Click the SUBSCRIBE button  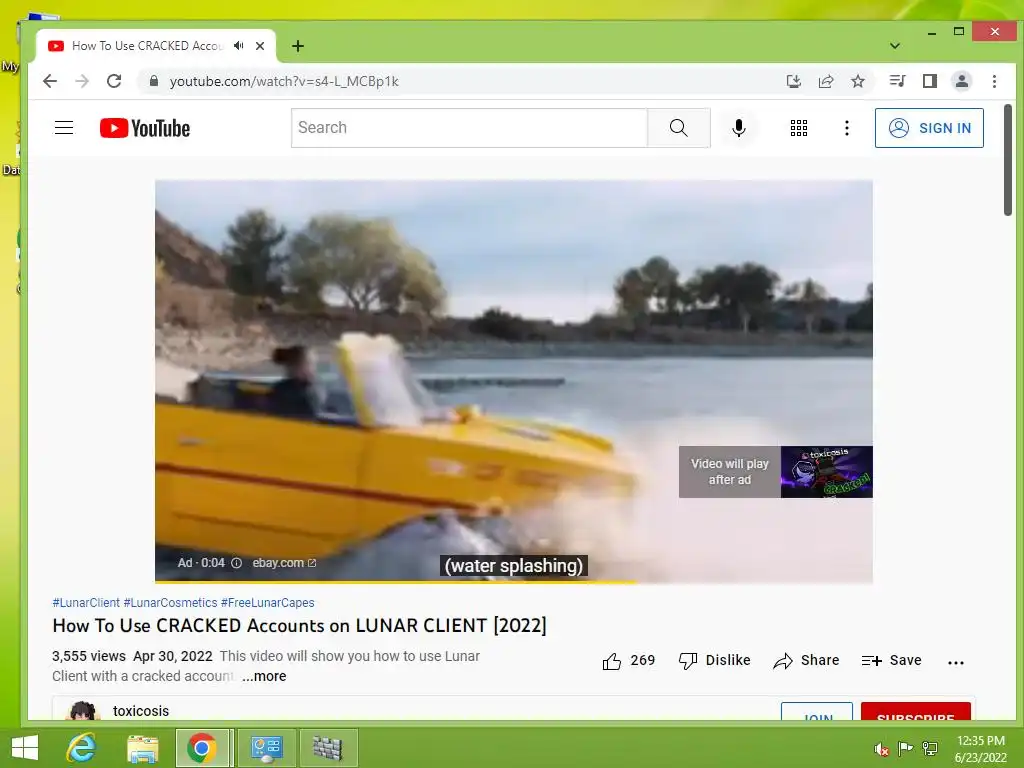(x=916, y=712)
